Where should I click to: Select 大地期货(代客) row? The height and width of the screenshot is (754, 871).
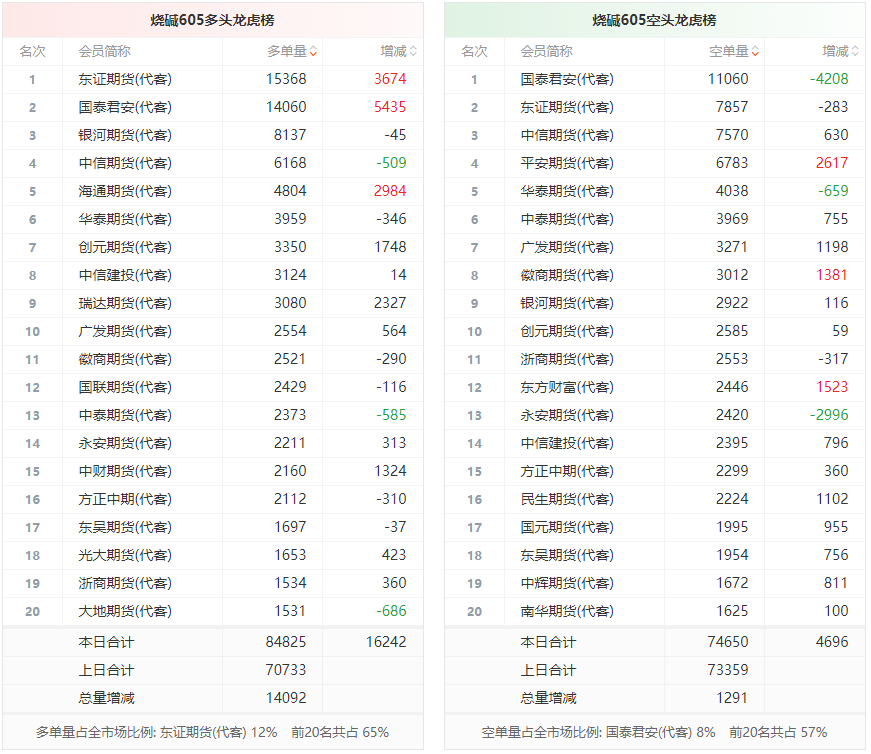pos(213,611)
